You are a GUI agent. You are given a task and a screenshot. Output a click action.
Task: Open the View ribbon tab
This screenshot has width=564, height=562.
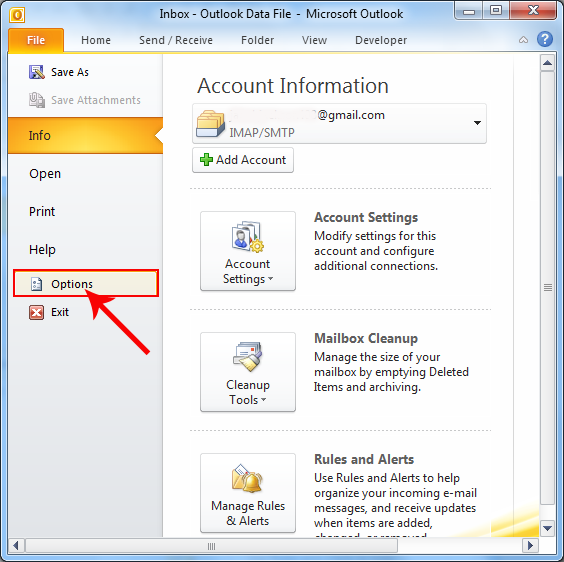[314, 40]
